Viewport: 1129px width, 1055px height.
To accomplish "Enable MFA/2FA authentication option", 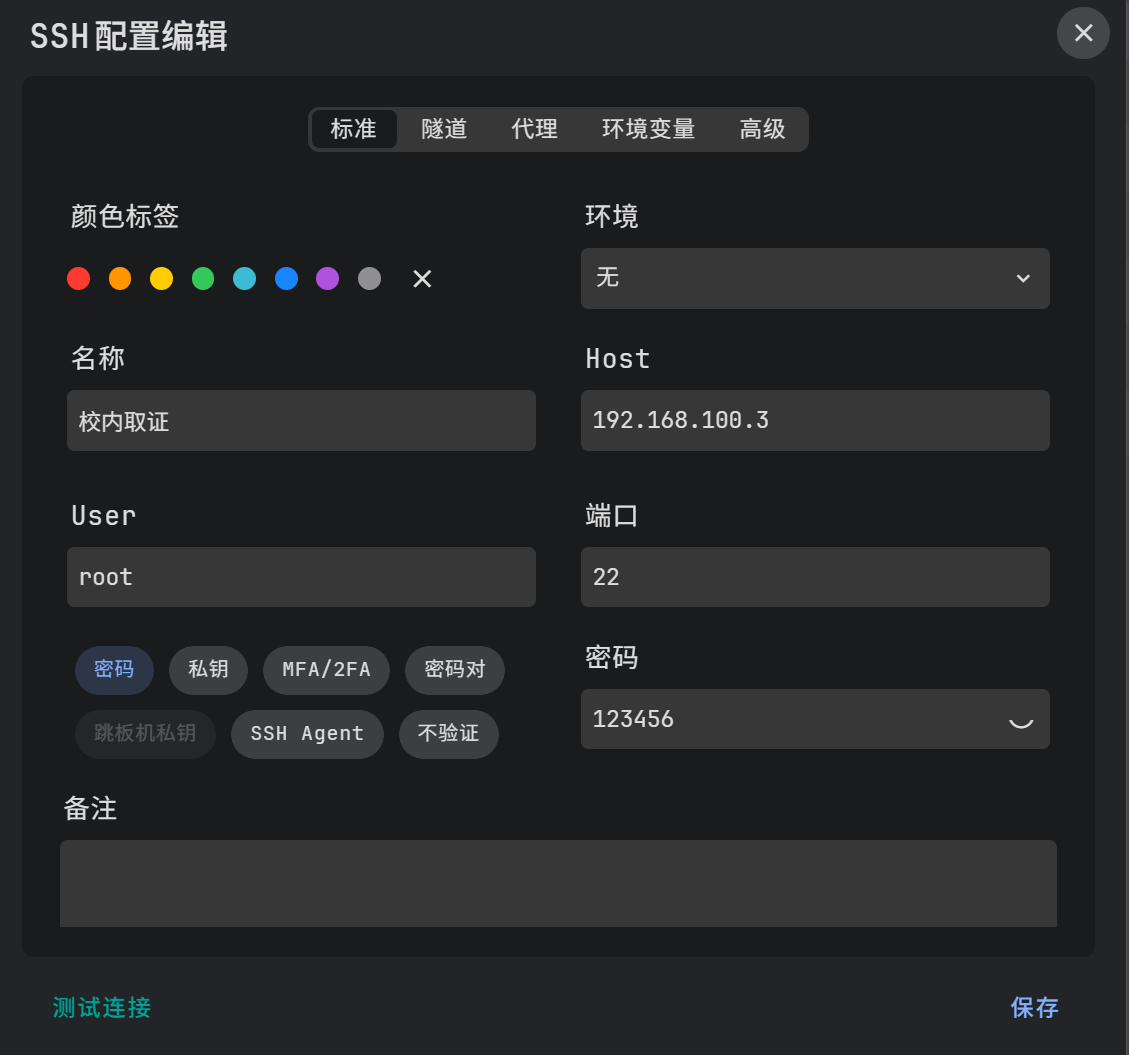I will pos(326,670).
